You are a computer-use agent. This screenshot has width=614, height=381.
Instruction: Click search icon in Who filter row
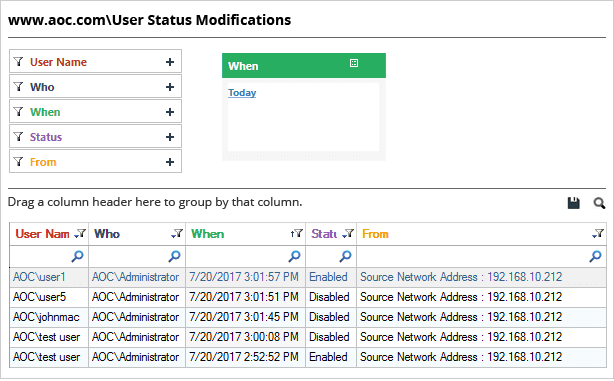coord(174,256)
